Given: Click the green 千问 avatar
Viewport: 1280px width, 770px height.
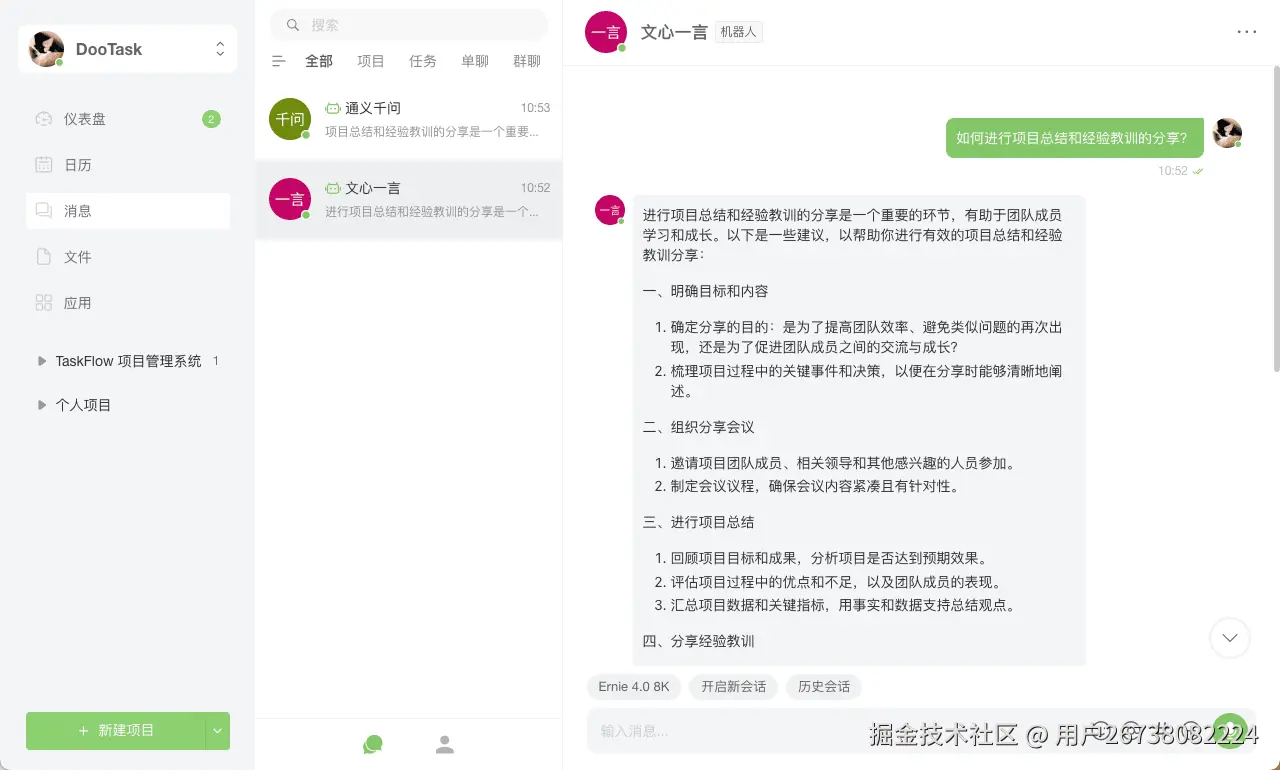Looking at the screenshot, I should (x=290, y=119).
